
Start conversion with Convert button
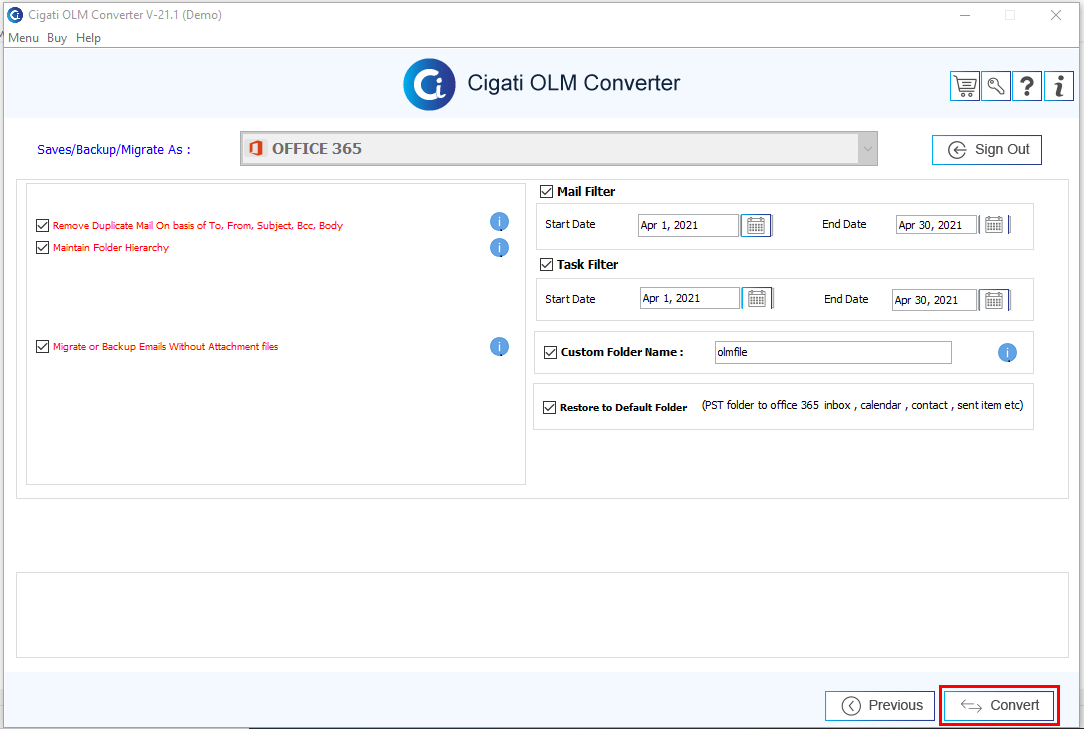(999, 705)
